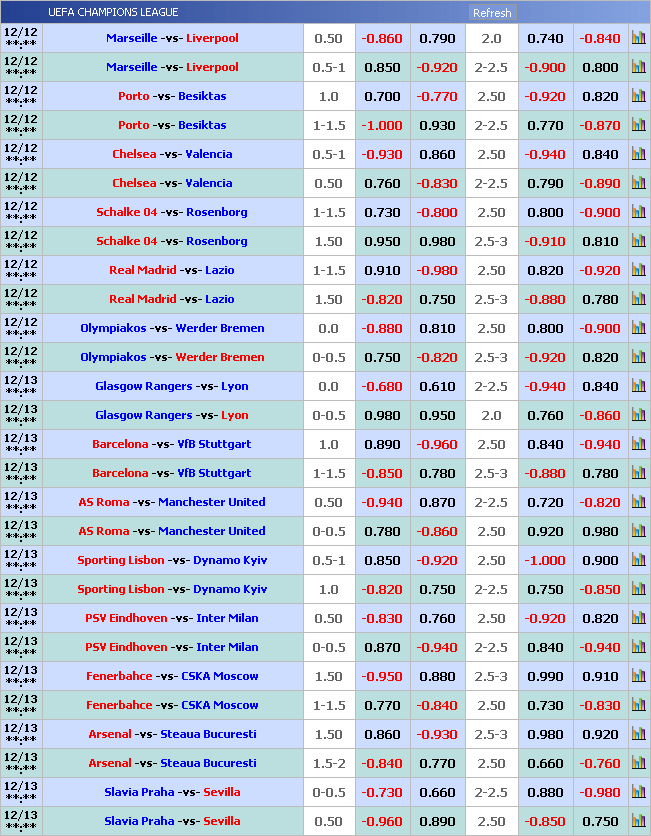This screenshot has width=651, height=836.
Task: Open chart icon for Fenerbahce-CSKA Moscow 1.50 handicap row
Action: click(x=638, y=677)
